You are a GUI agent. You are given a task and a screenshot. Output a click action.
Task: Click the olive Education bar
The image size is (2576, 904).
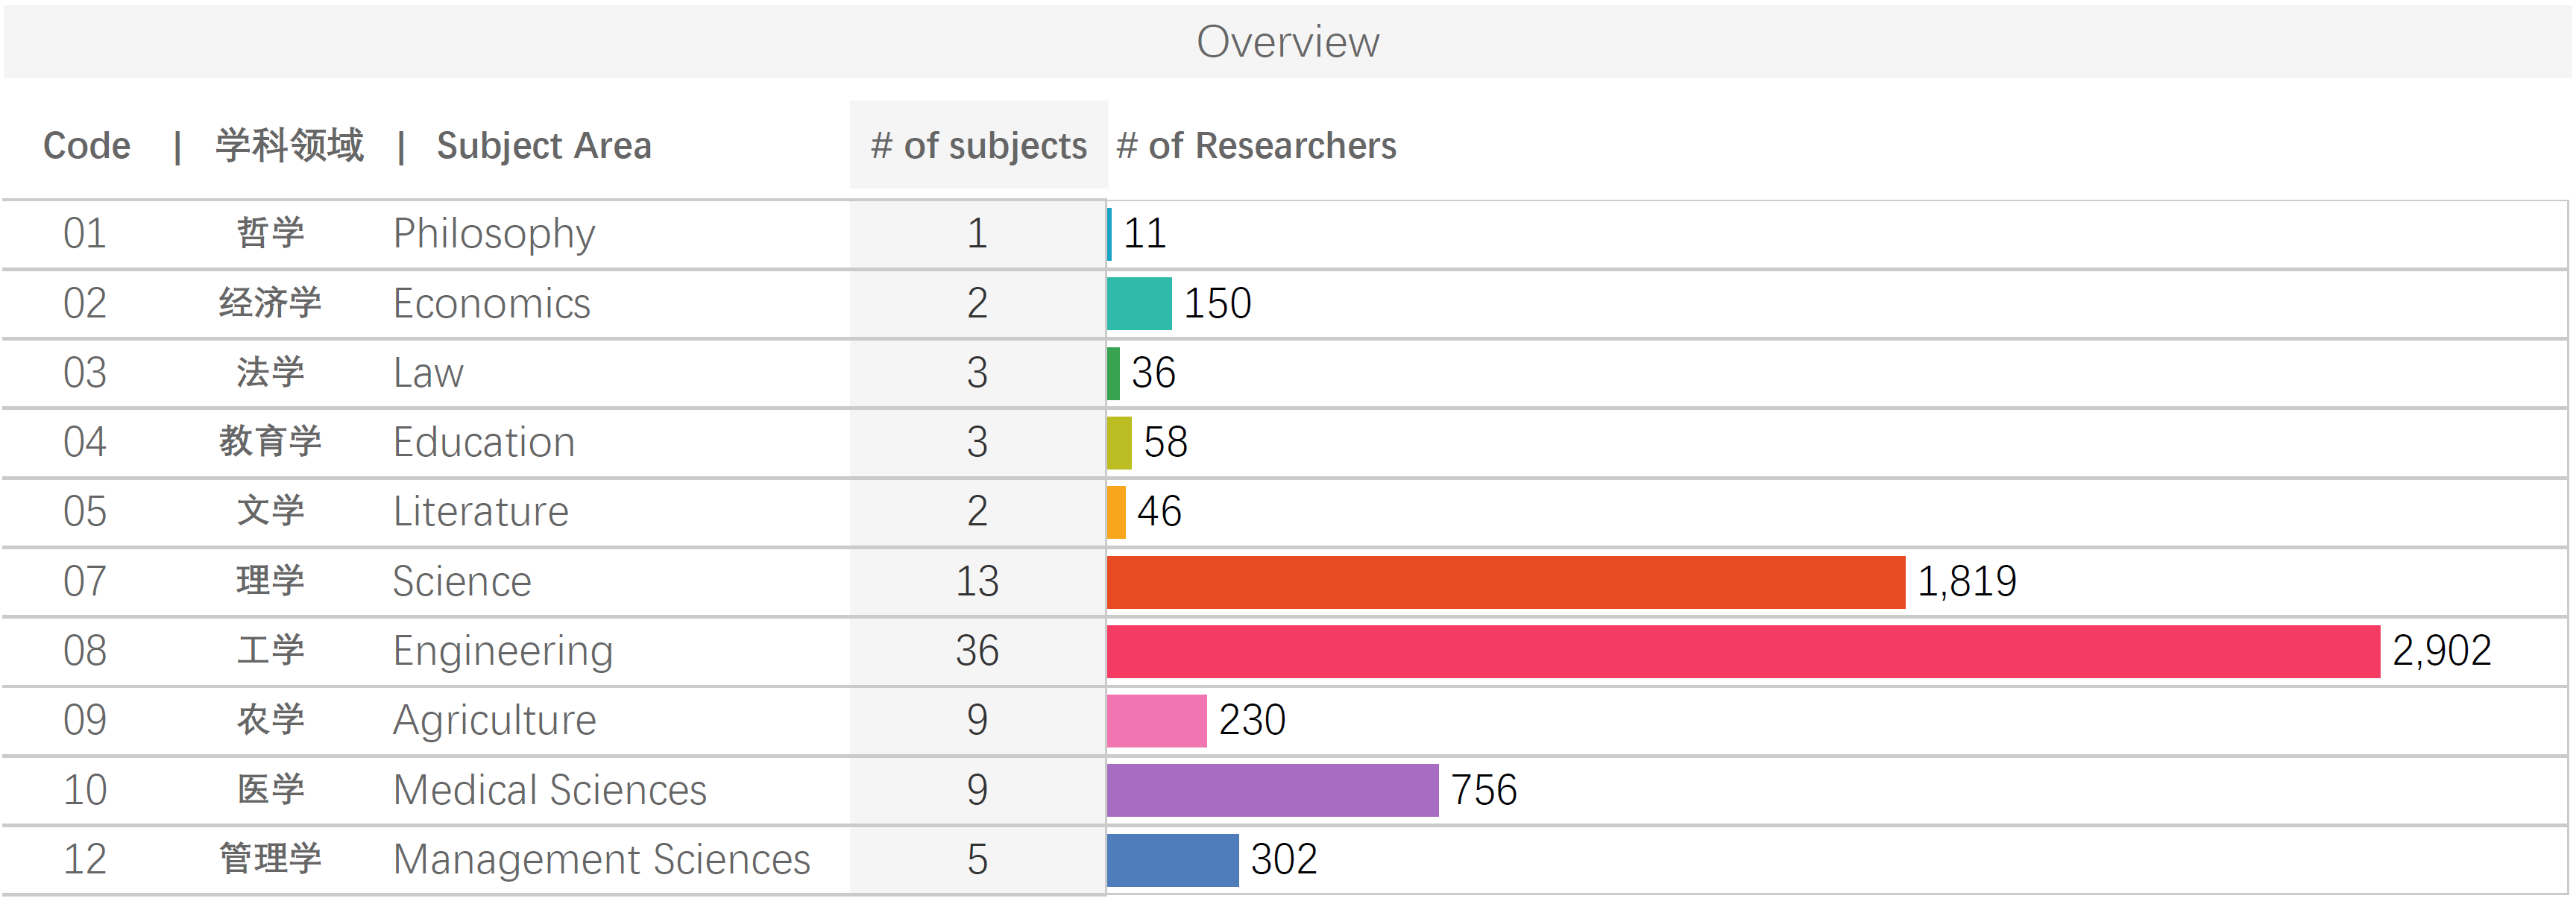[1119, 443]
